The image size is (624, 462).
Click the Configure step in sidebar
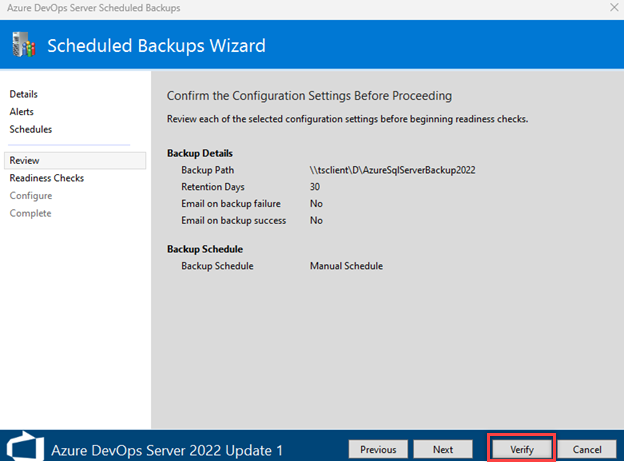(31, 196)
